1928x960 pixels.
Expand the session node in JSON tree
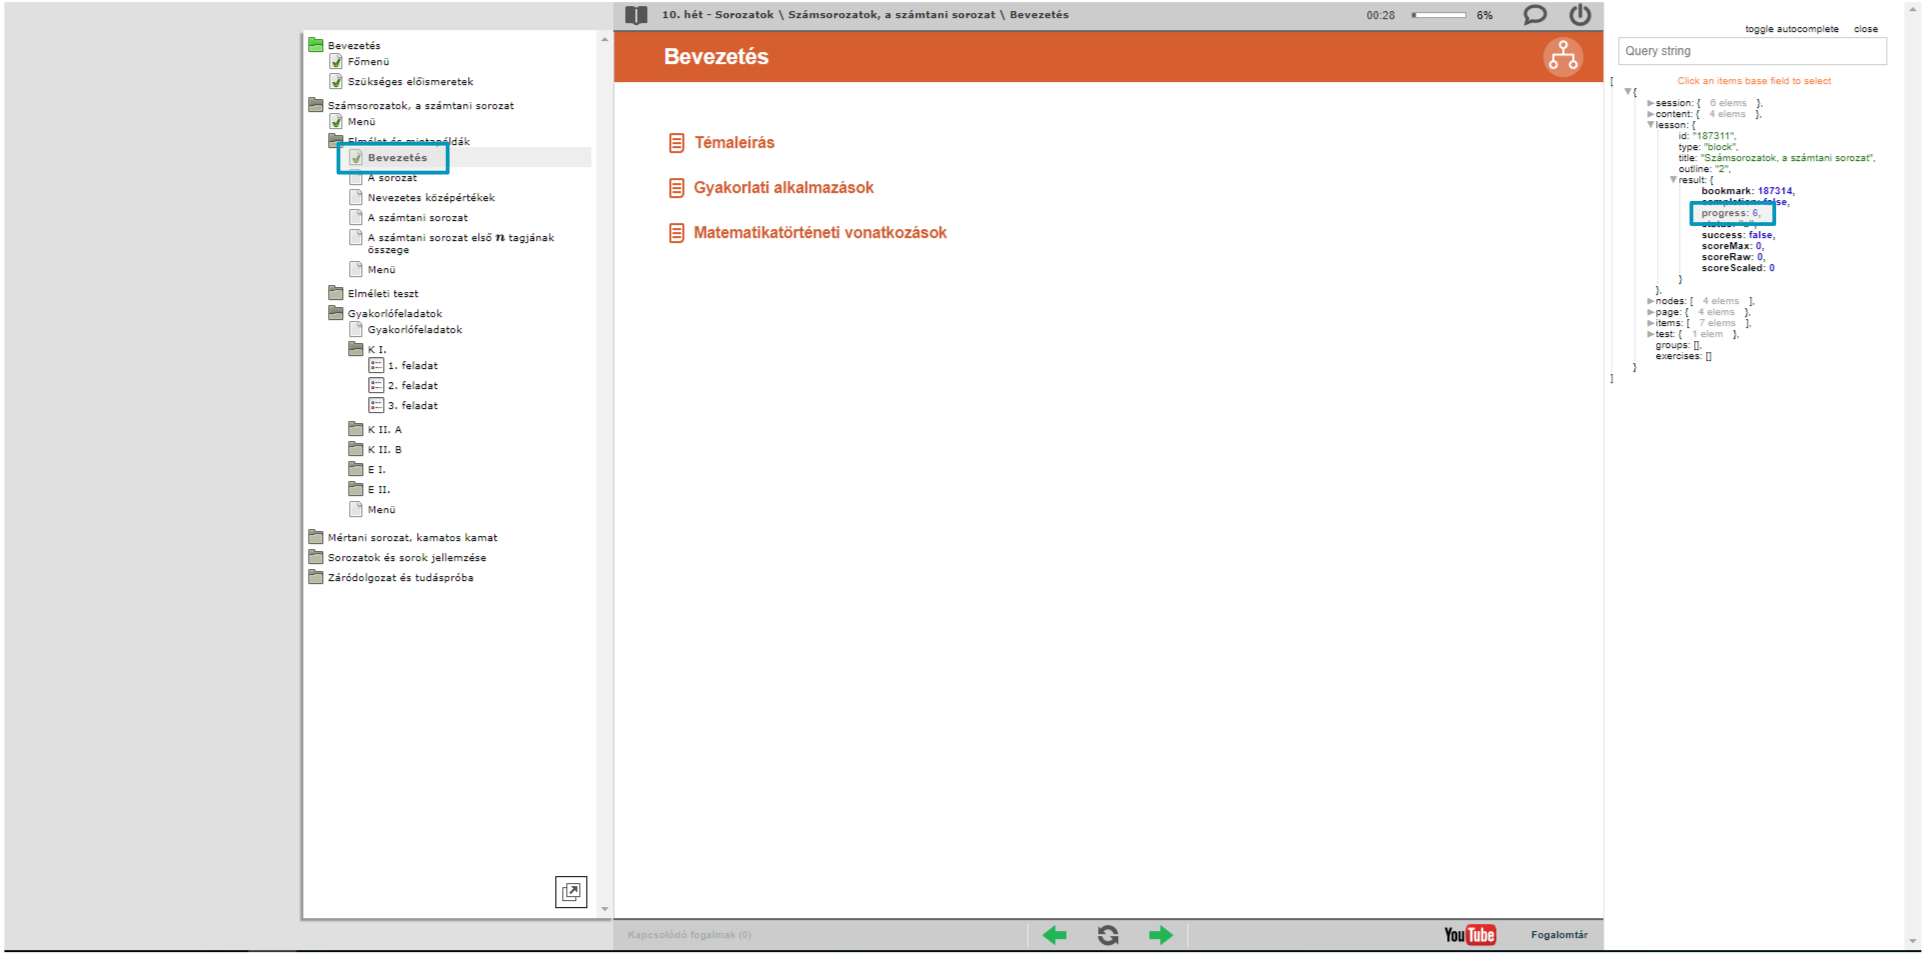point(1650,103)
